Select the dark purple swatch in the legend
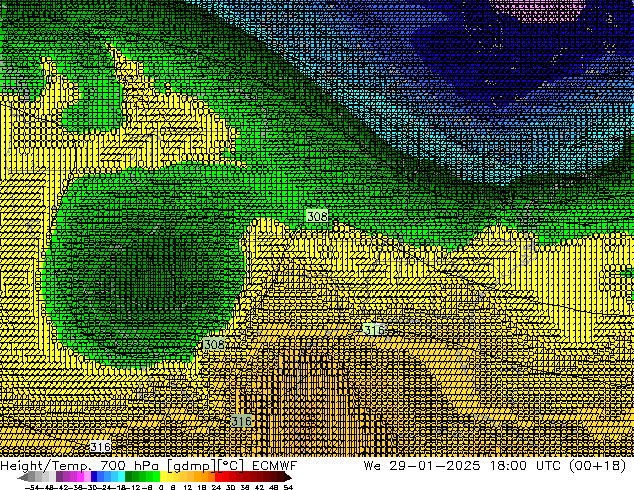This screenshot has width=634, height=490. 59,476
